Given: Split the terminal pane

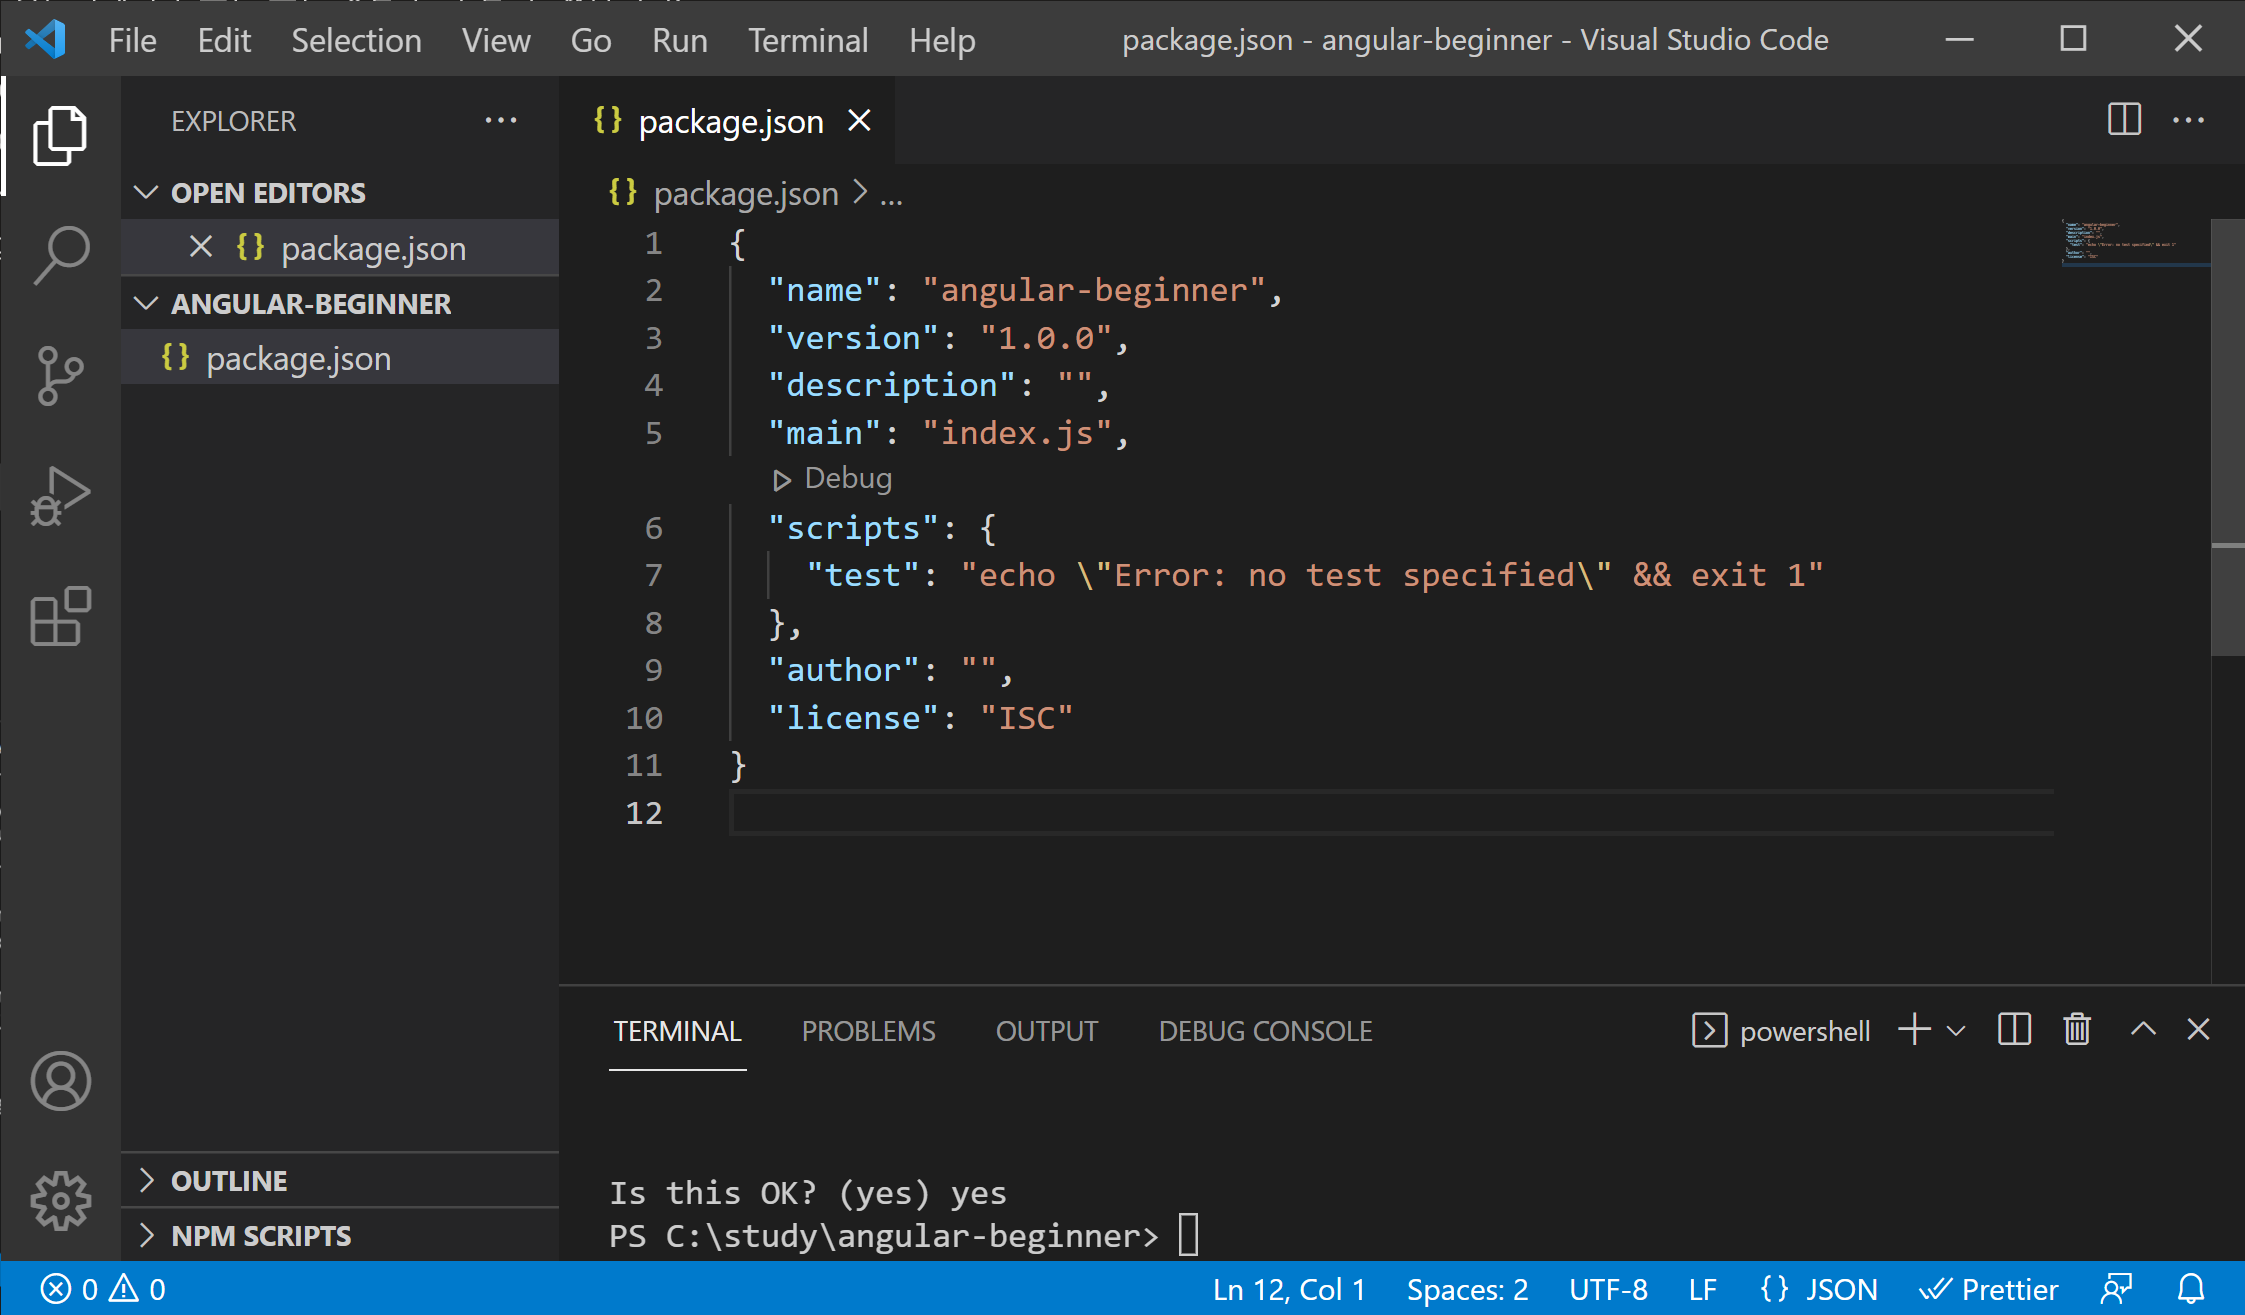Looking at the screenshot, I should [2014, 1030].
